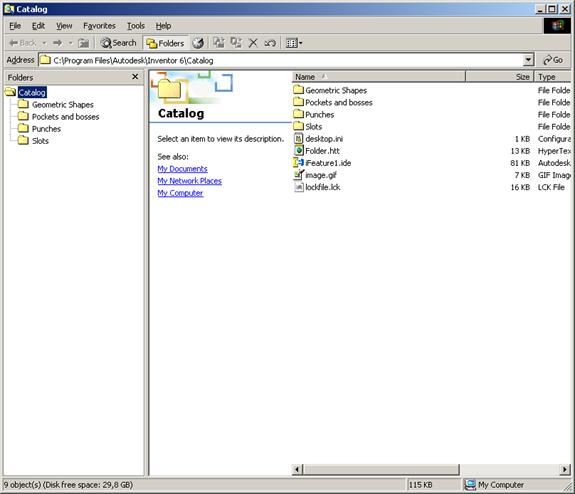The width and height of the screenshot is (575, 494).
Task: Click the Forward arrow button
Action: (58, 43)
